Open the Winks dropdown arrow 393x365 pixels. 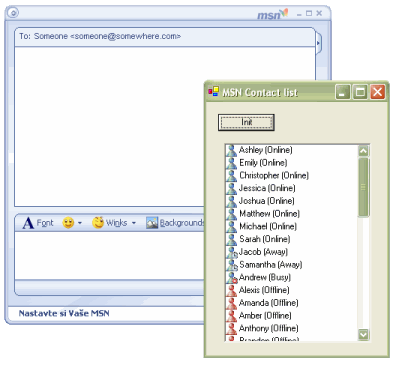[x=134, y=223]
